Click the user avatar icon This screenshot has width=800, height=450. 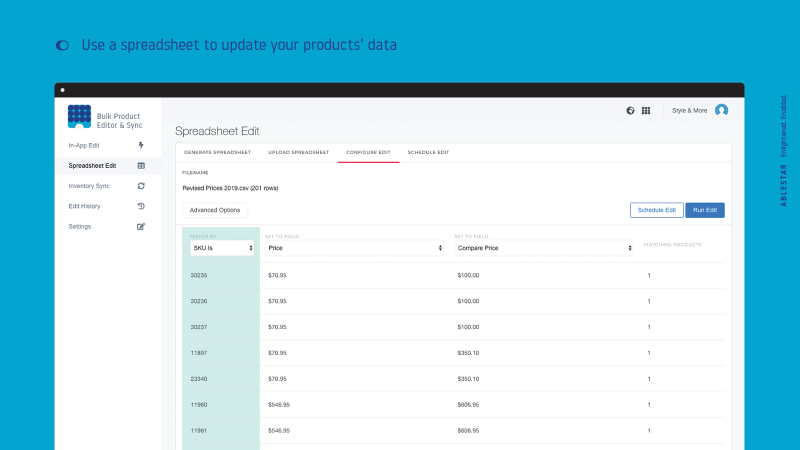coord(721,110)
